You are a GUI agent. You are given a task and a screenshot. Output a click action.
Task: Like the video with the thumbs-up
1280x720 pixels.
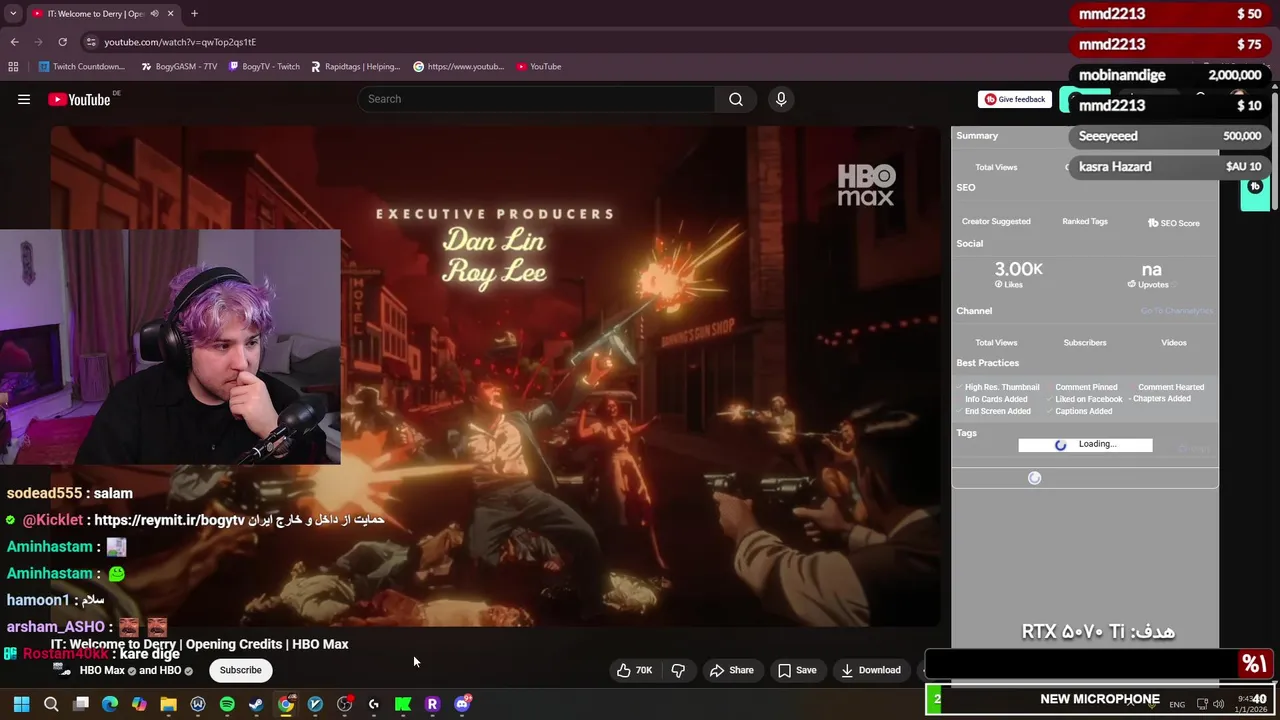point(634,670)
